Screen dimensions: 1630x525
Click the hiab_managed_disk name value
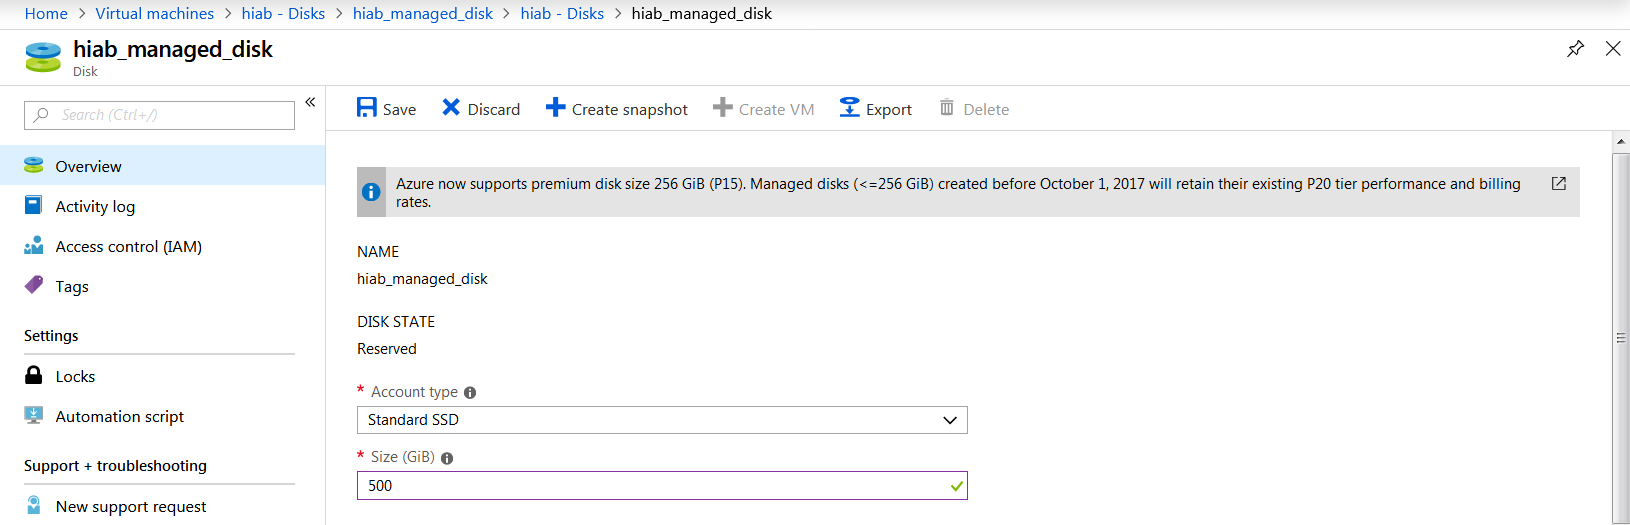[422, 279]
